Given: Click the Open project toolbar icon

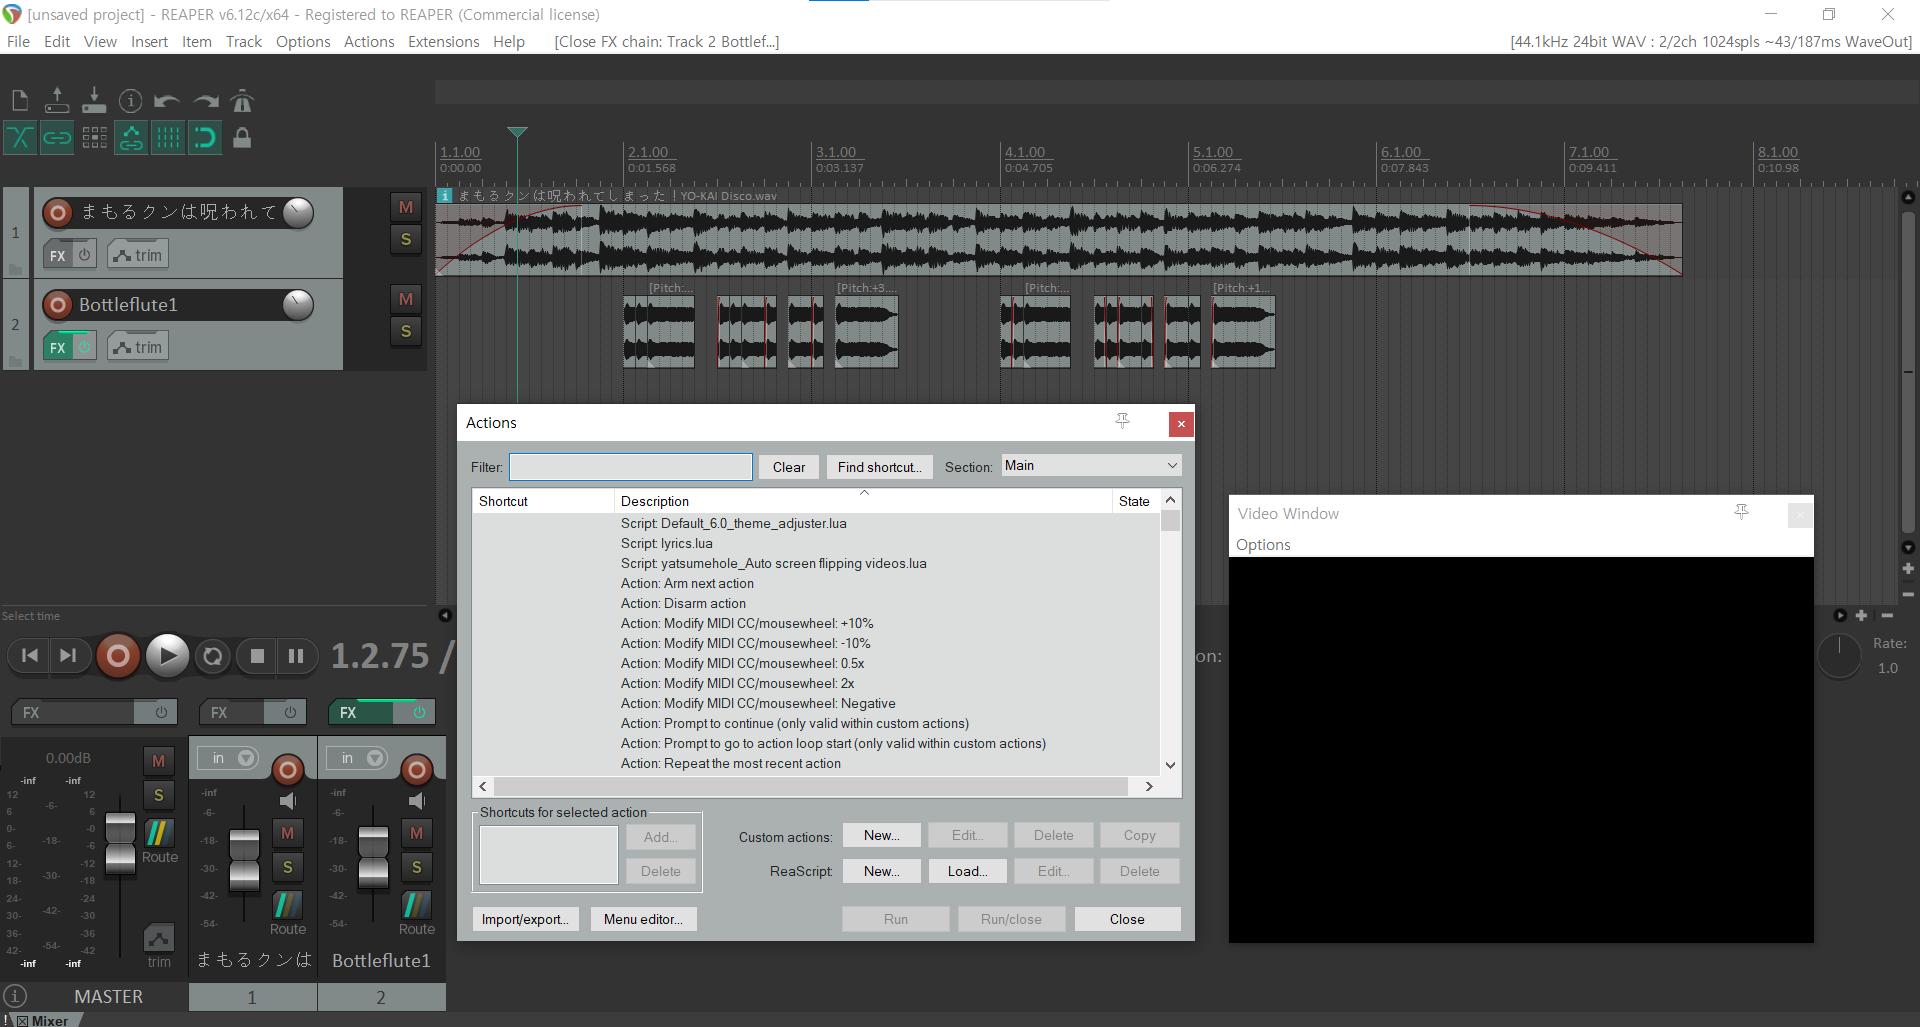Looking at the screenshot, I should (57, 100).
